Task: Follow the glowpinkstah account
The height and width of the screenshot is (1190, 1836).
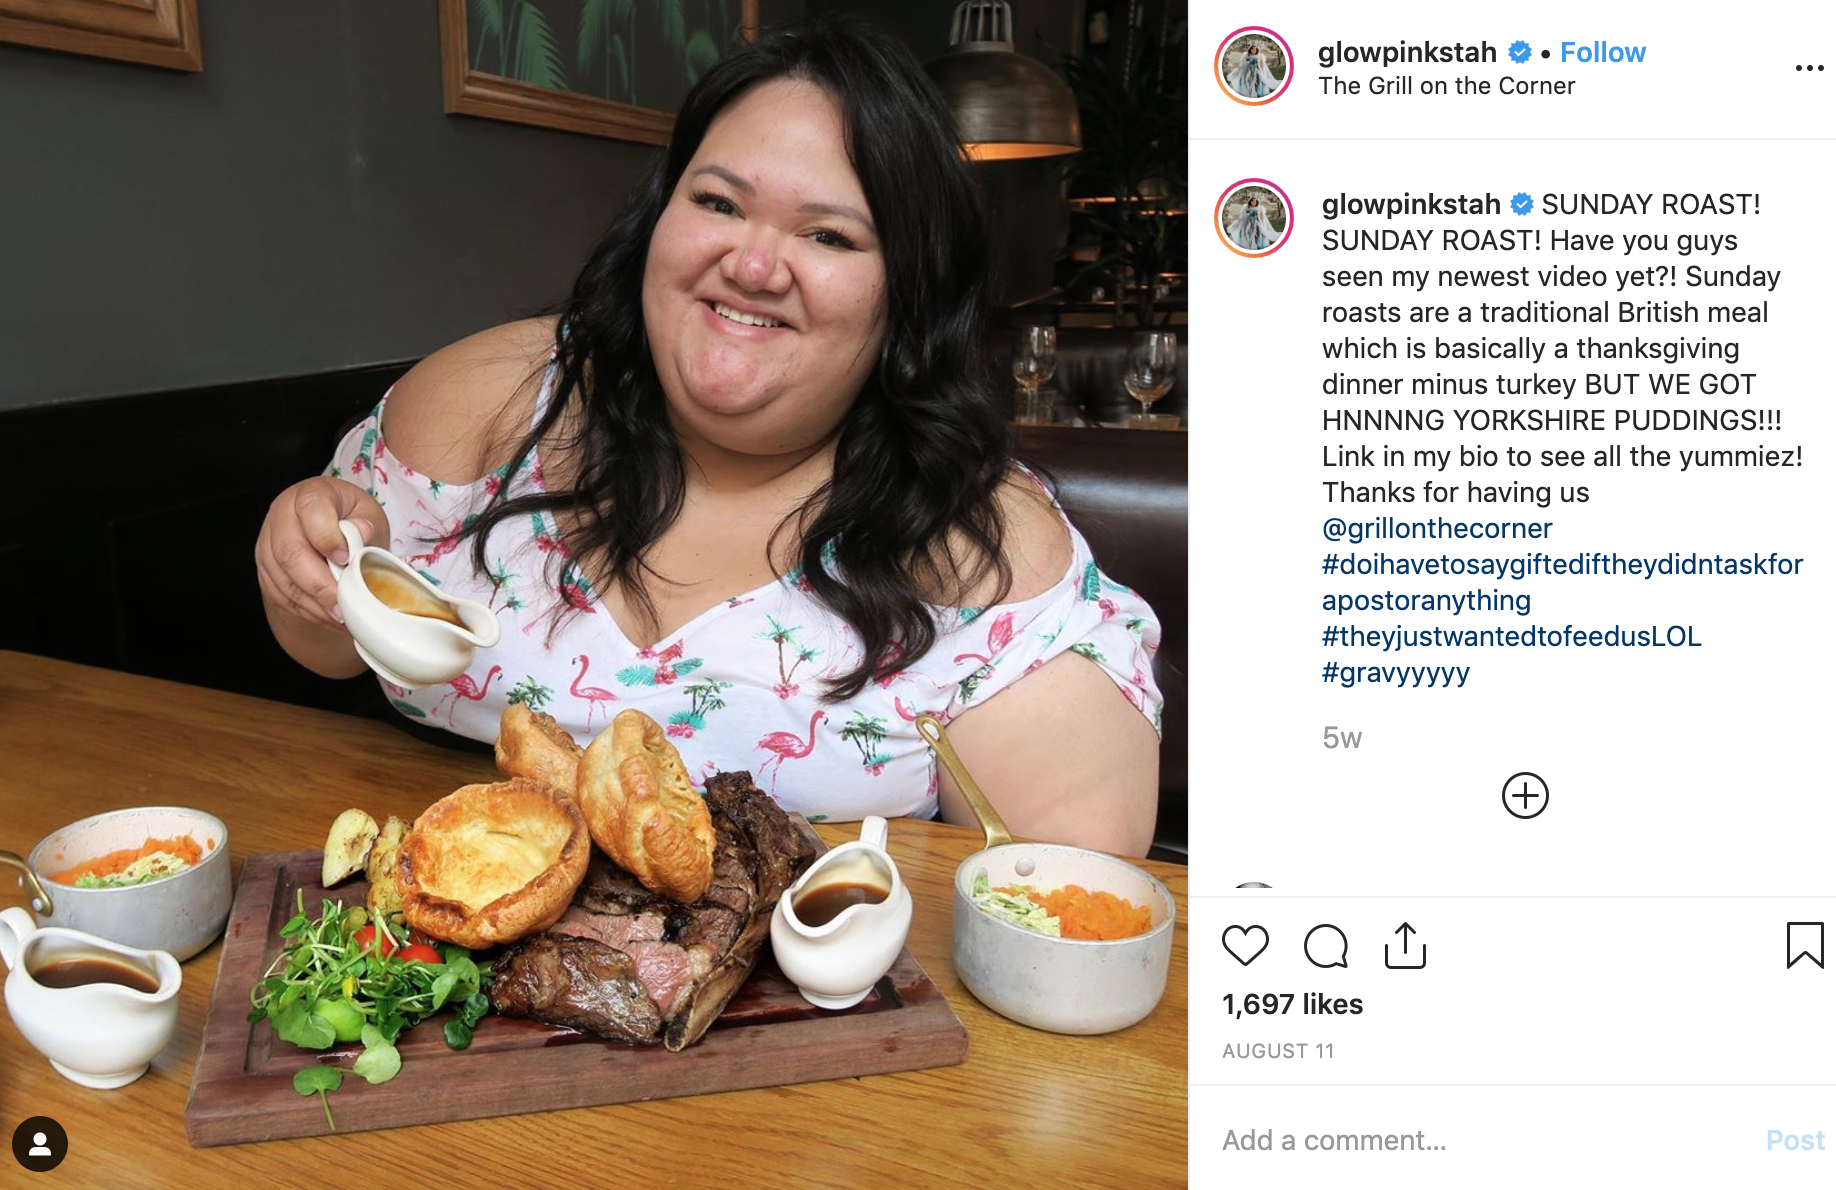Action: pyautogui.click(x=1602, y=52)
